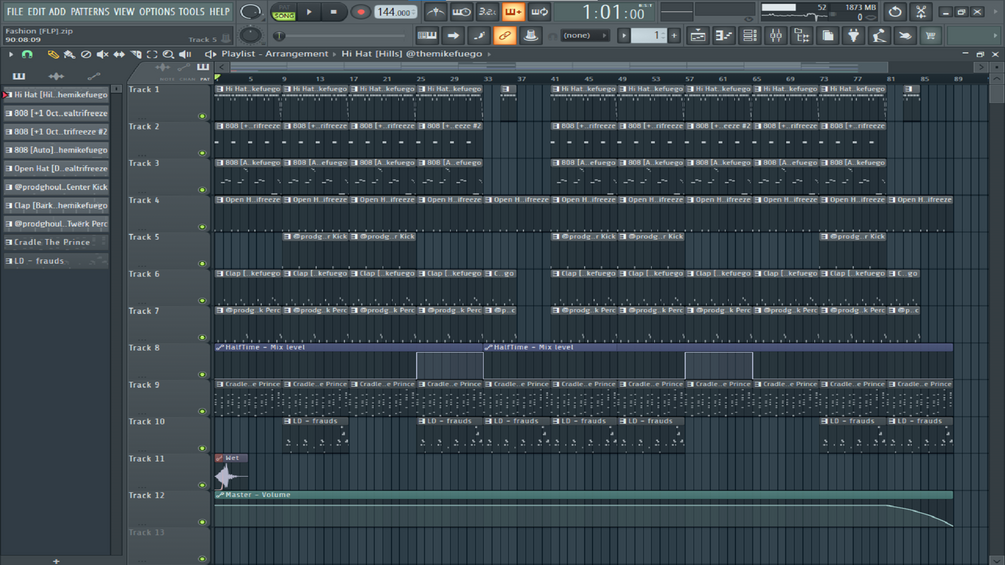
Task: Select the Slice tool
Action: pos(136,54)
